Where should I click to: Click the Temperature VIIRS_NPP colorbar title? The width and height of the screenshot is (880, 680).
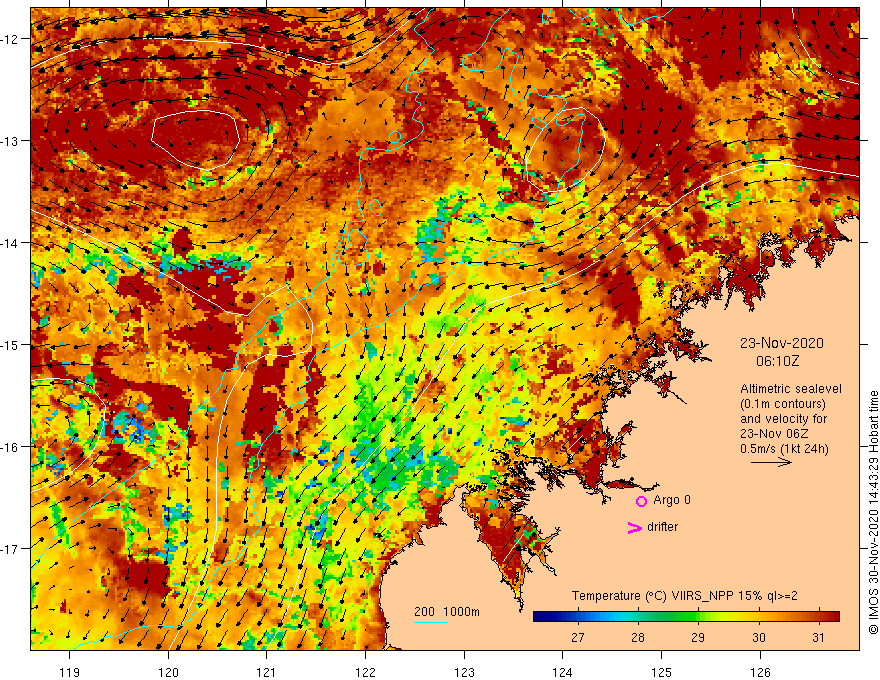pyautogui.click(x=684, y=596)
